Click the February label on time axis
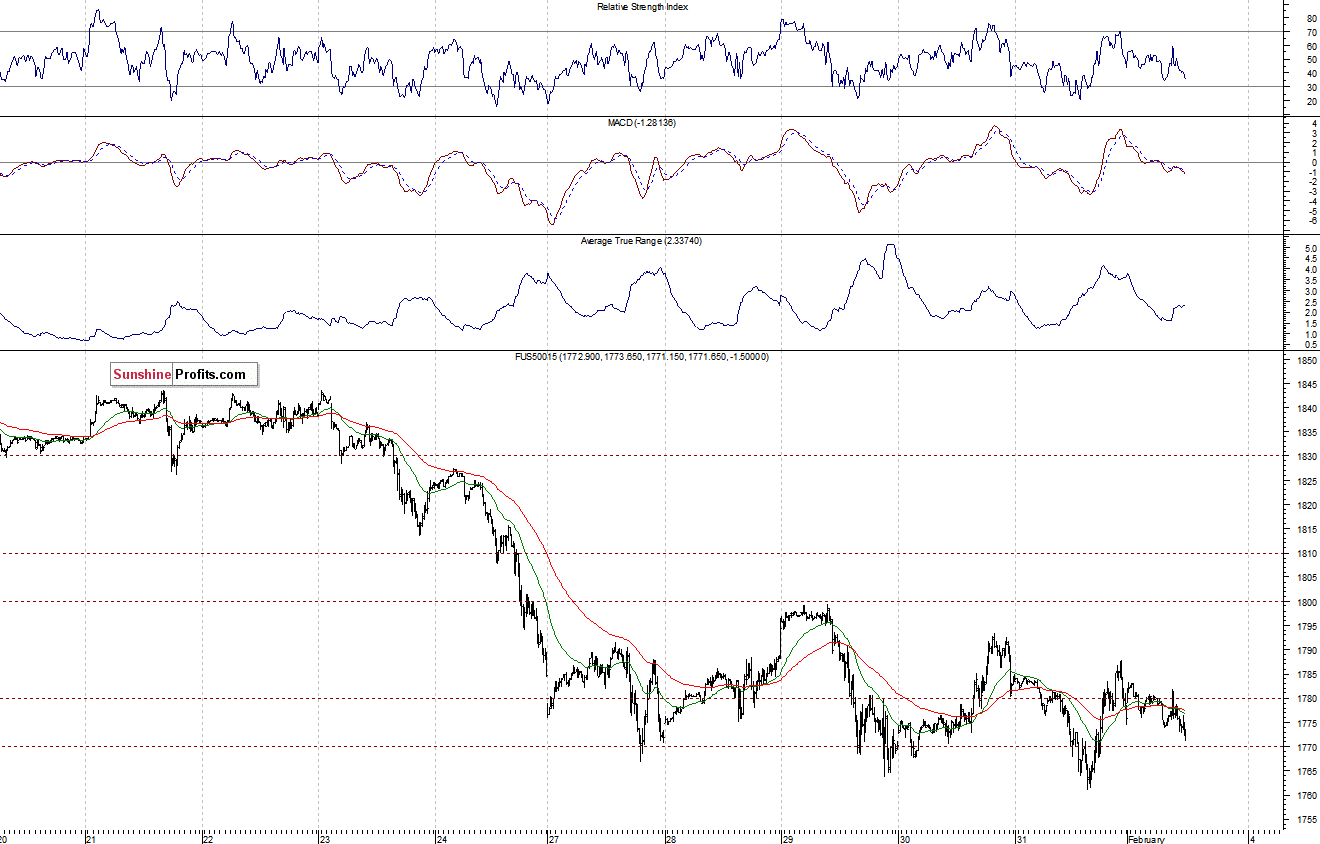1320x844 pixels. [1146, 839]
